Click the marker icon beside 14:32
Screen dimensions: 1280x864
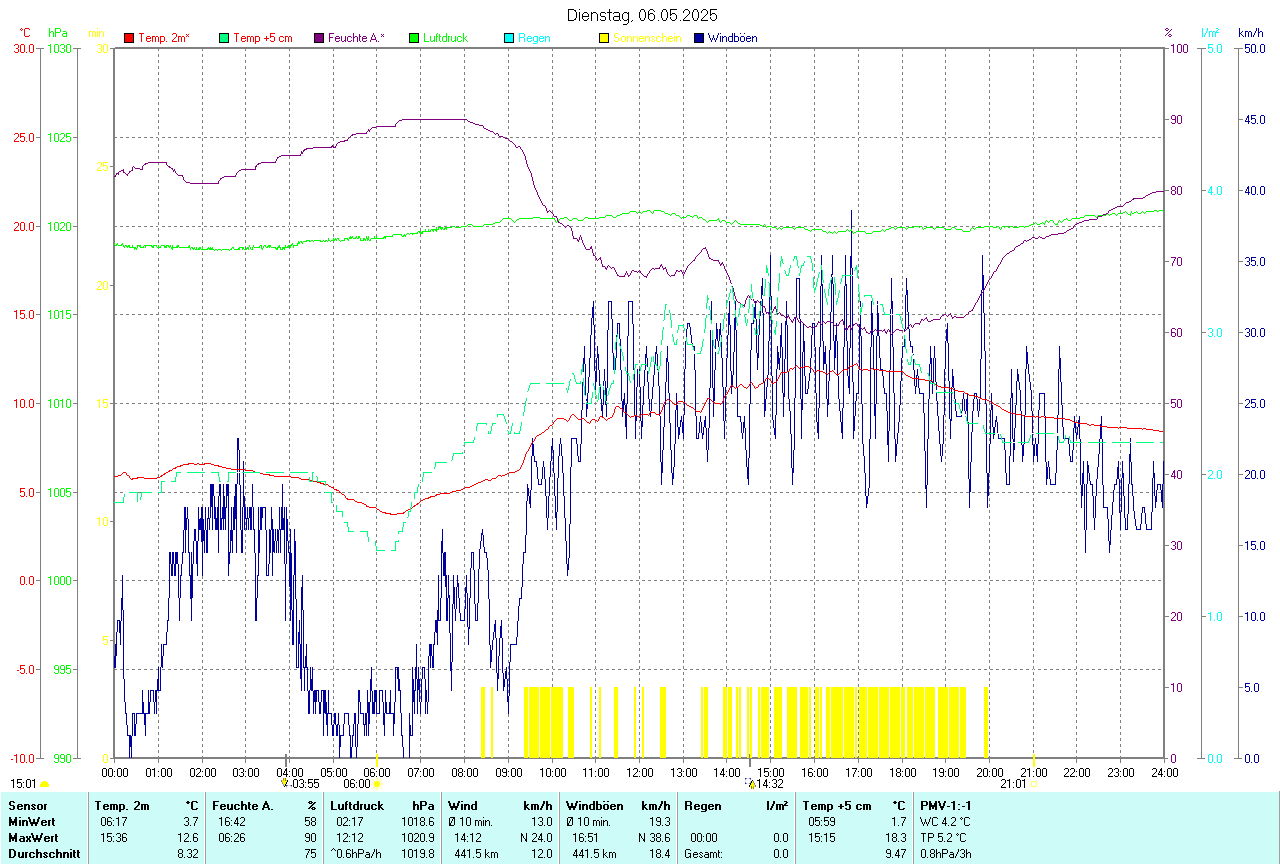pos(750,784)
